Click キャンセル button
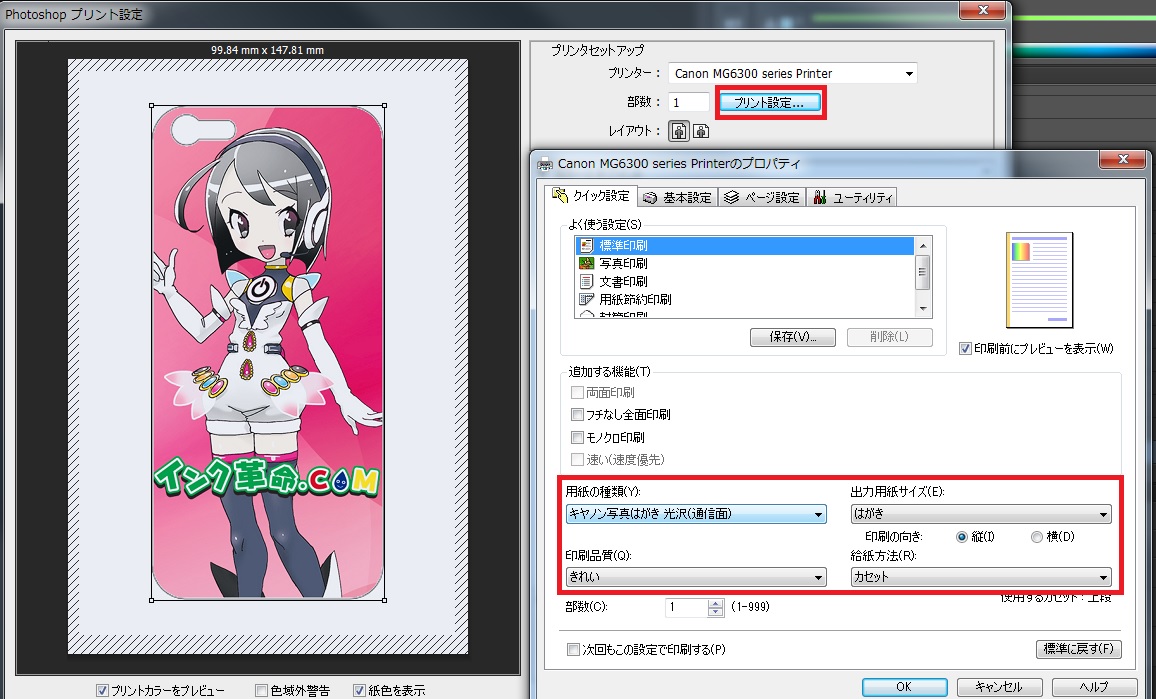1156x699 pixels. [999, 686]
